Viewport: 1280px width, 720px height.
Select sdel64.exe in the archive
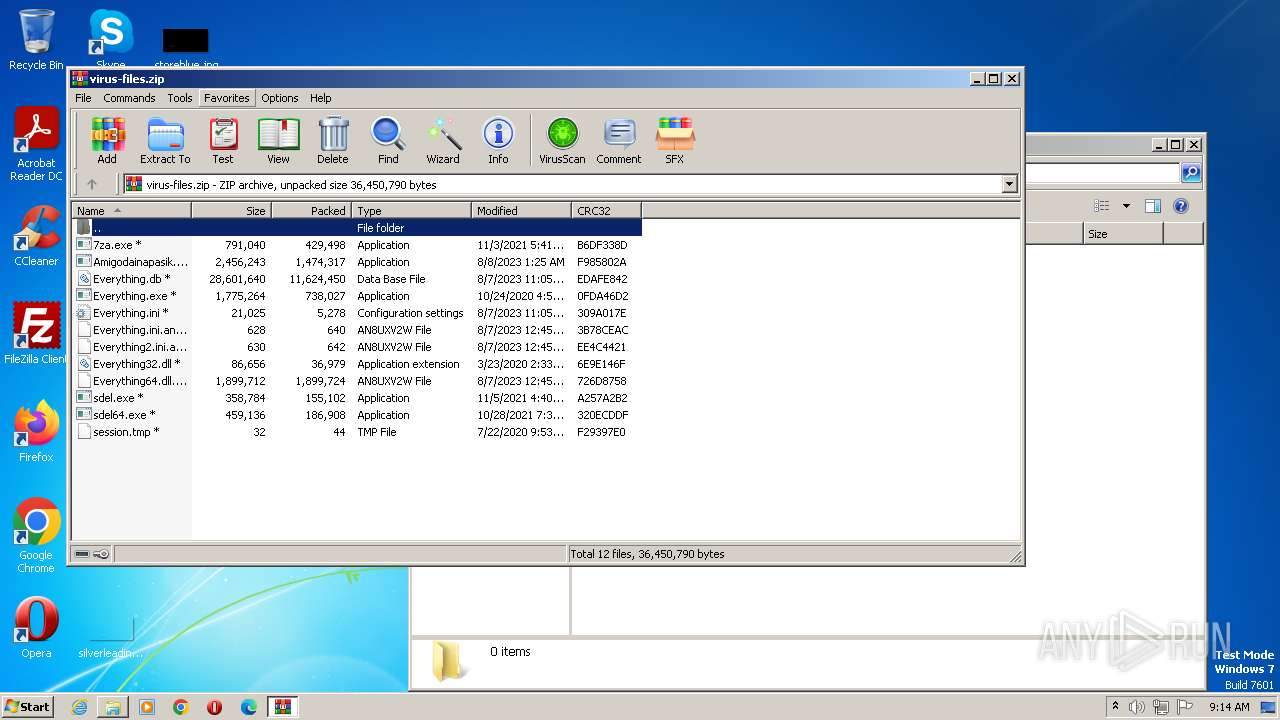click(x=357, y=415)
